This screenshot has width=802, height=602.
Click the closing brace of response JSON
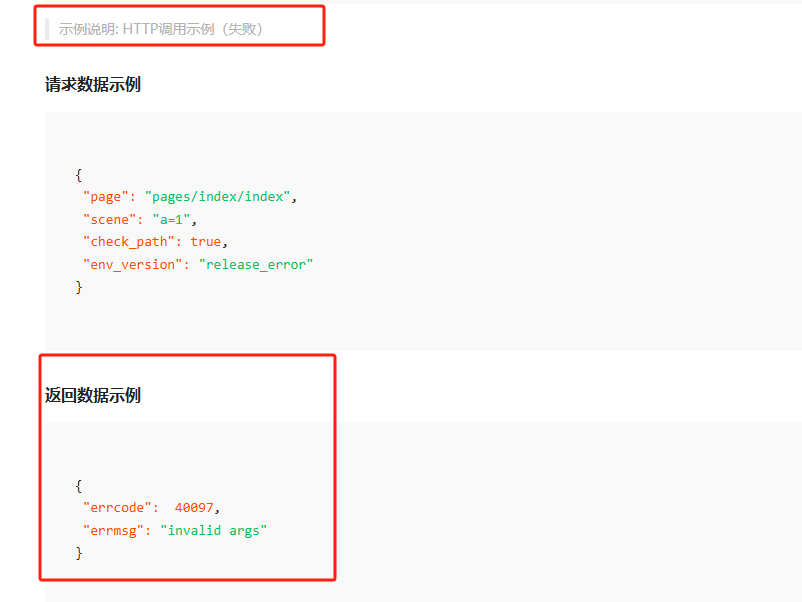click(x=79, y=553)
